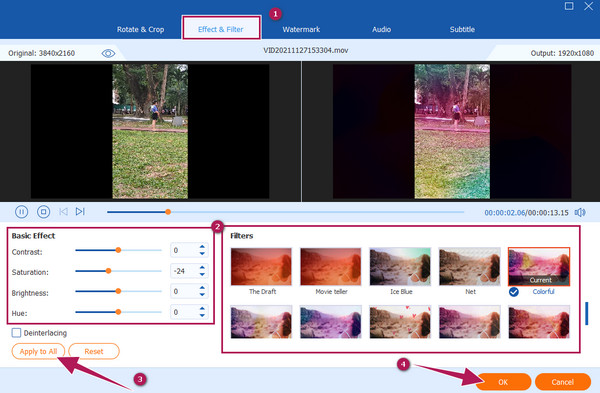
Task: Decrease Contrast value with down arrow
Action: click(202, 253)
